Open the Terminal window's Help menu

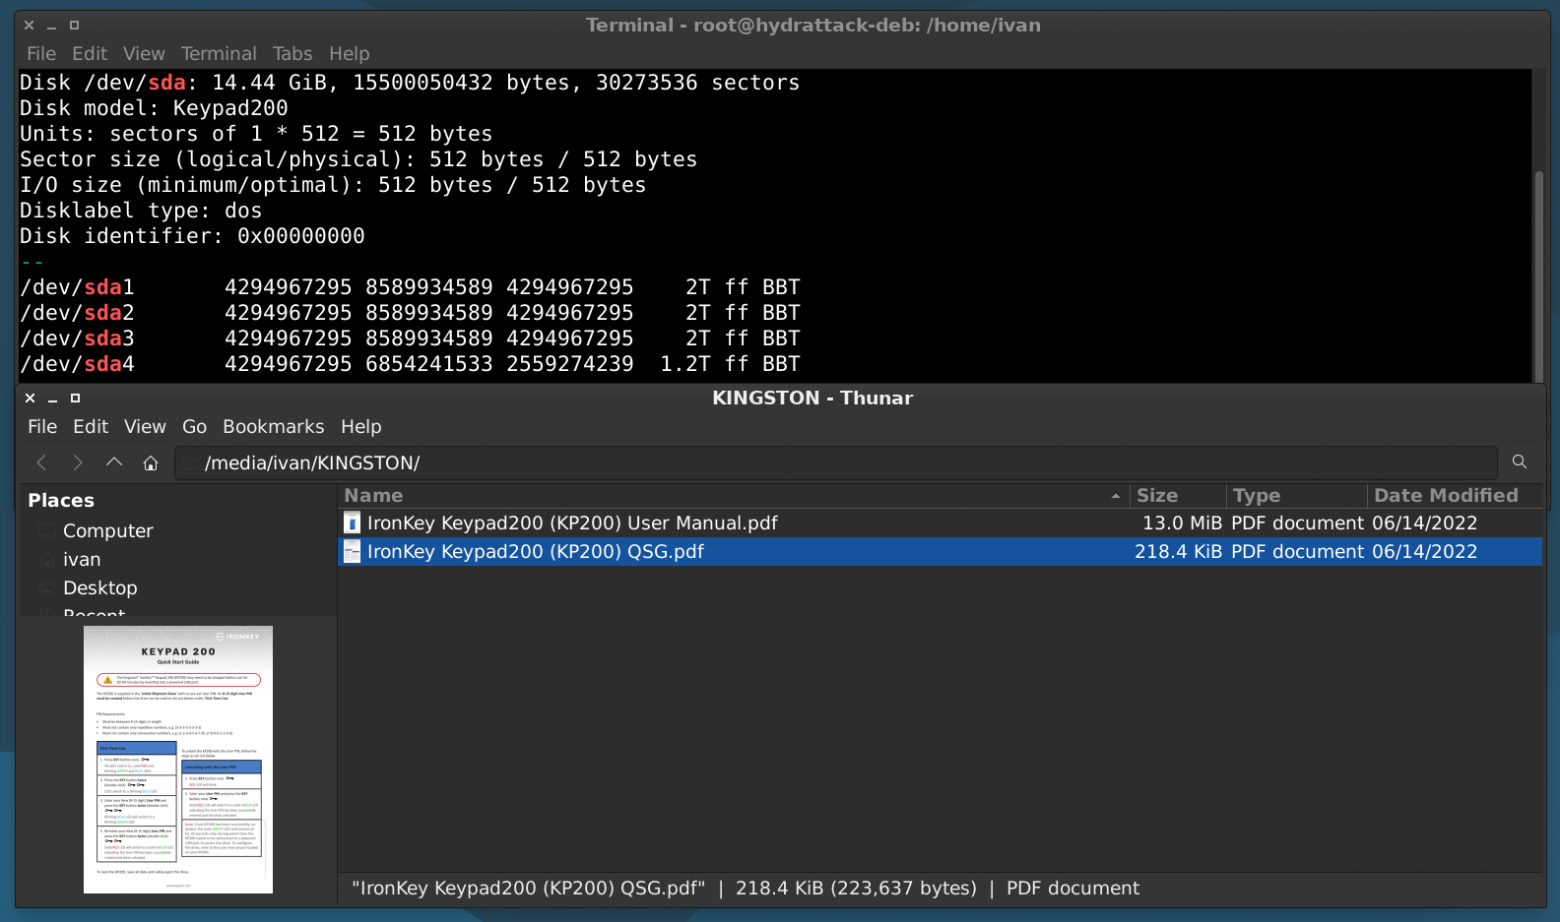(349, 53)
